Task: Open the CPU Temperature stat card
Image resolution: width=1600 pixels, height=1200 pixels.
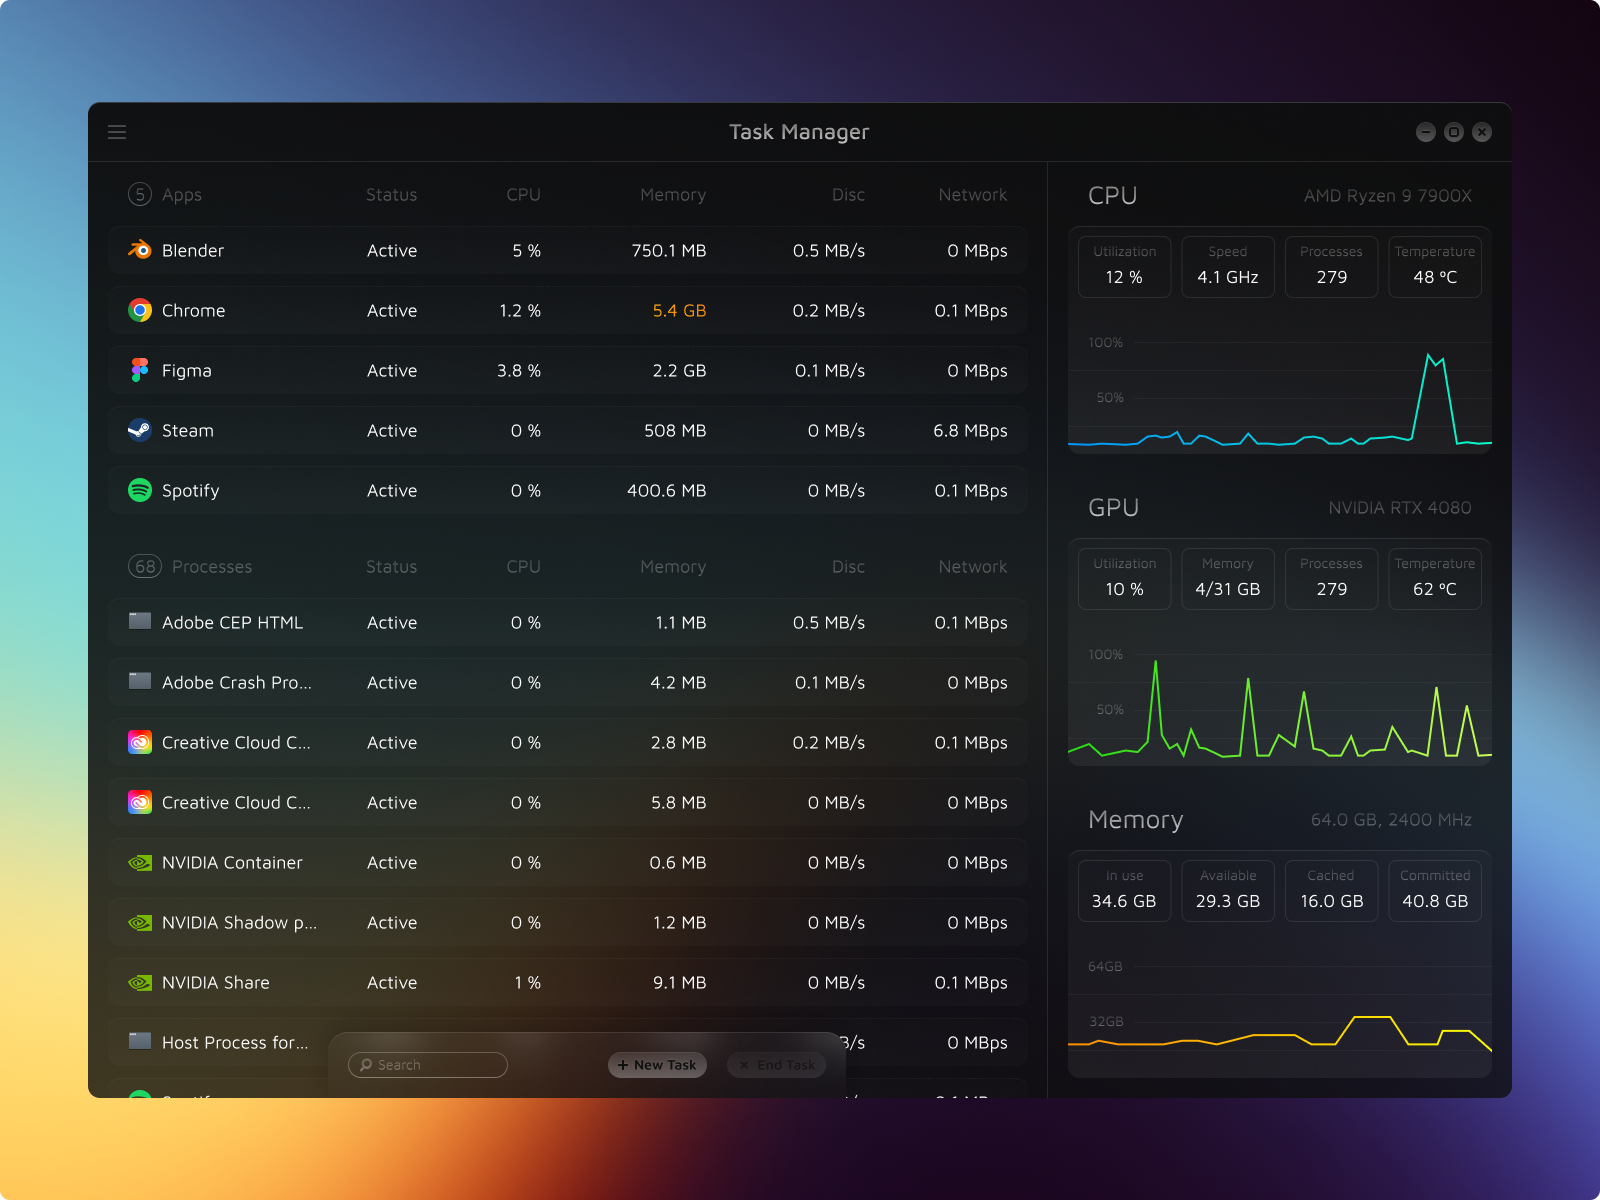Action: [1434, 266]
